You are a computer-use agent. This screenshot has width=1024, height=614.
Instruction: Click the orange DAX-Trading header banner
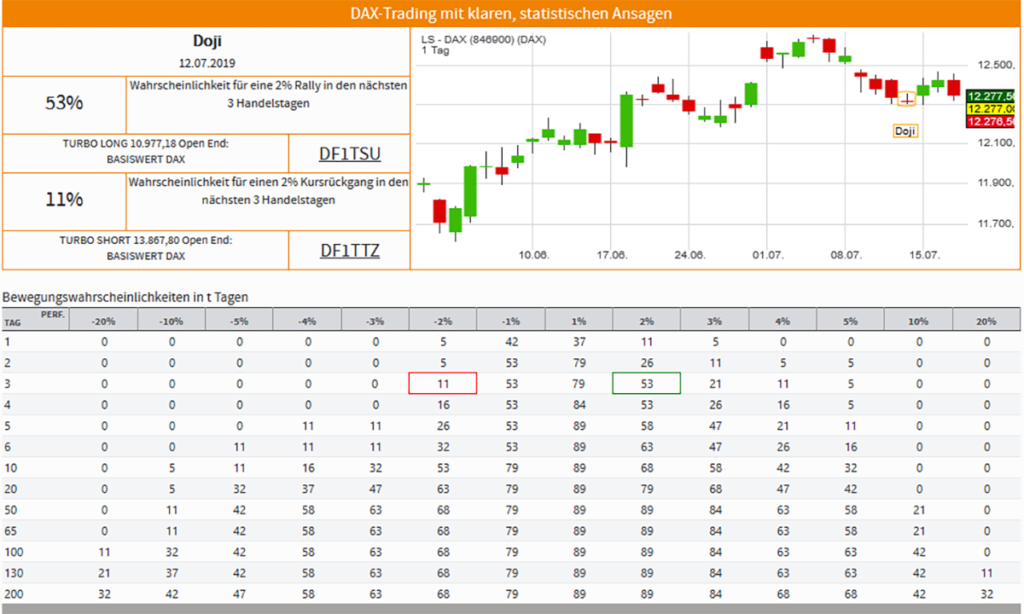point(511,13)
